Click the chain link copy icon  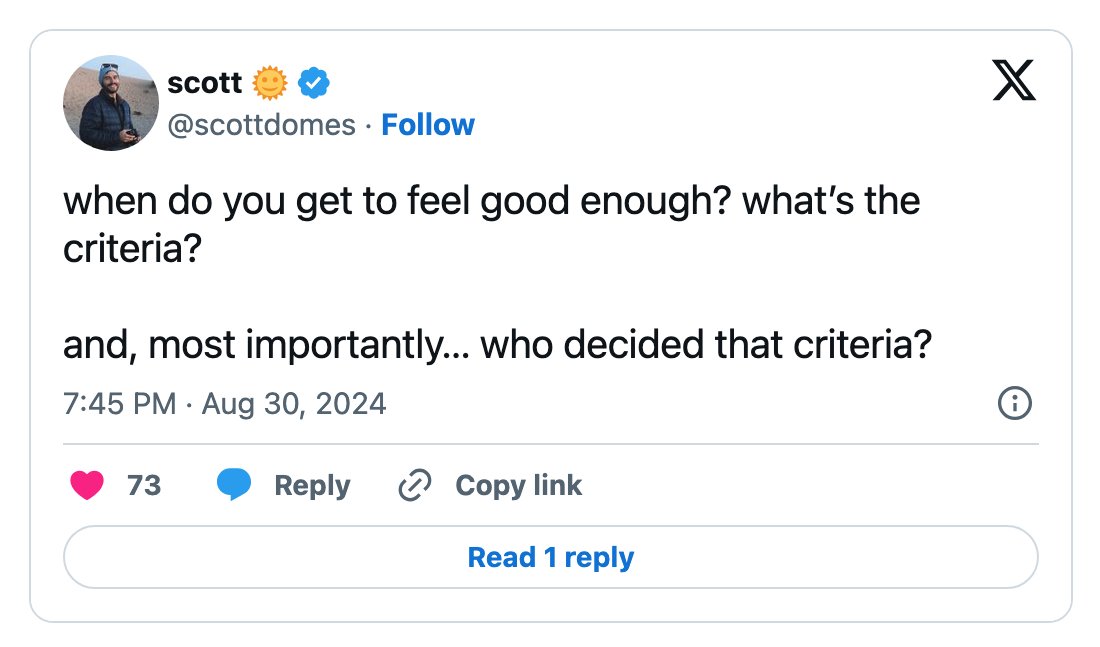click(x=415, y=486)
